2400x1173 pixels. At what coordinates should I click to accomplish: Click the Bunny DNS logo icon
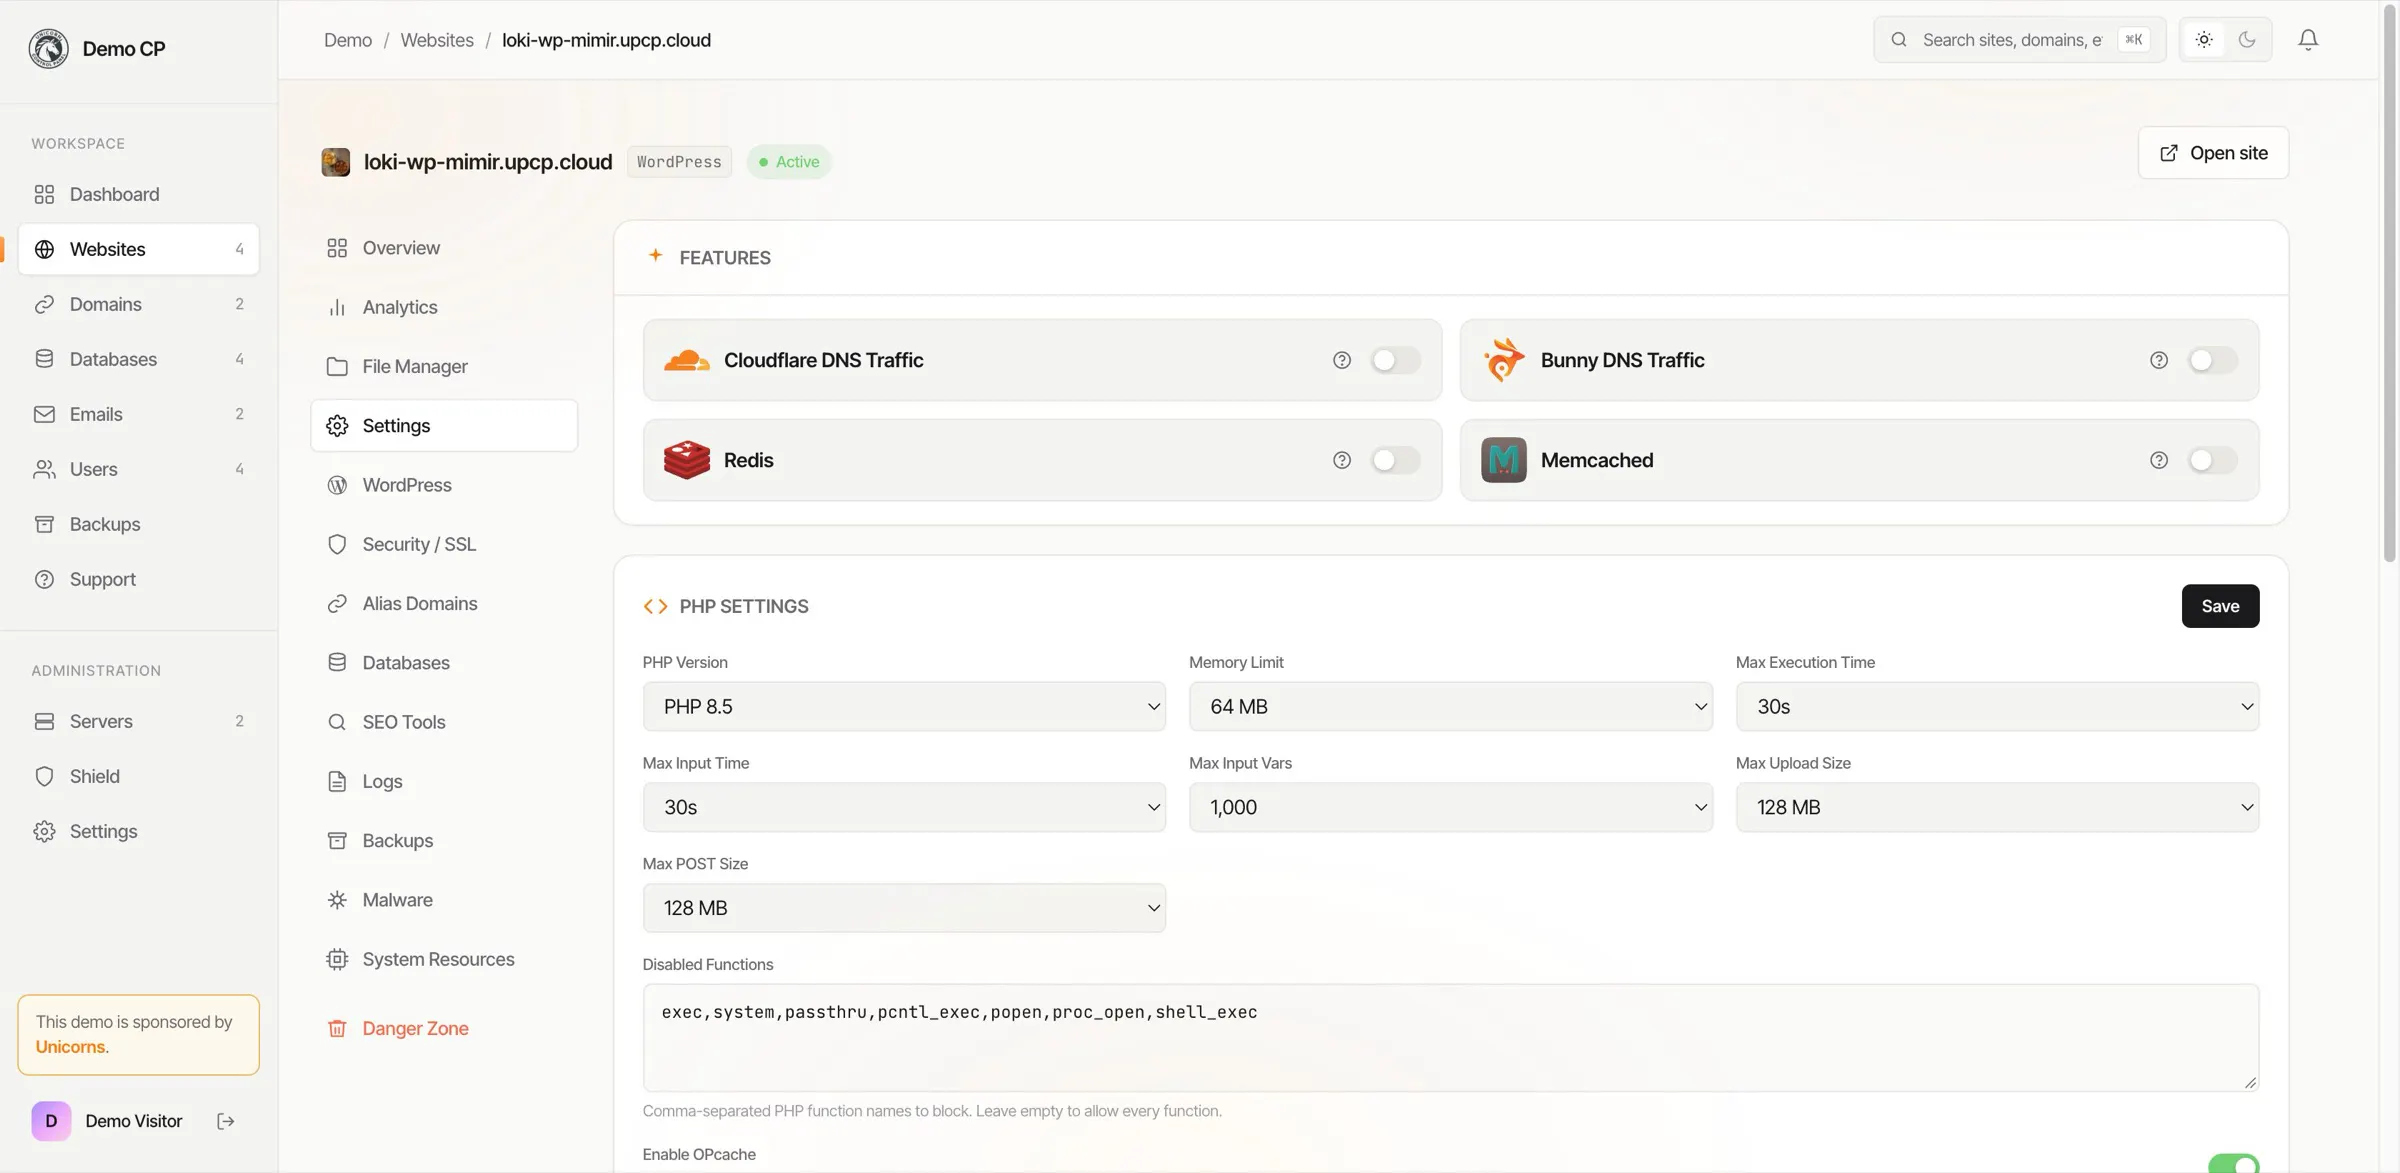tap(1504, 360)
